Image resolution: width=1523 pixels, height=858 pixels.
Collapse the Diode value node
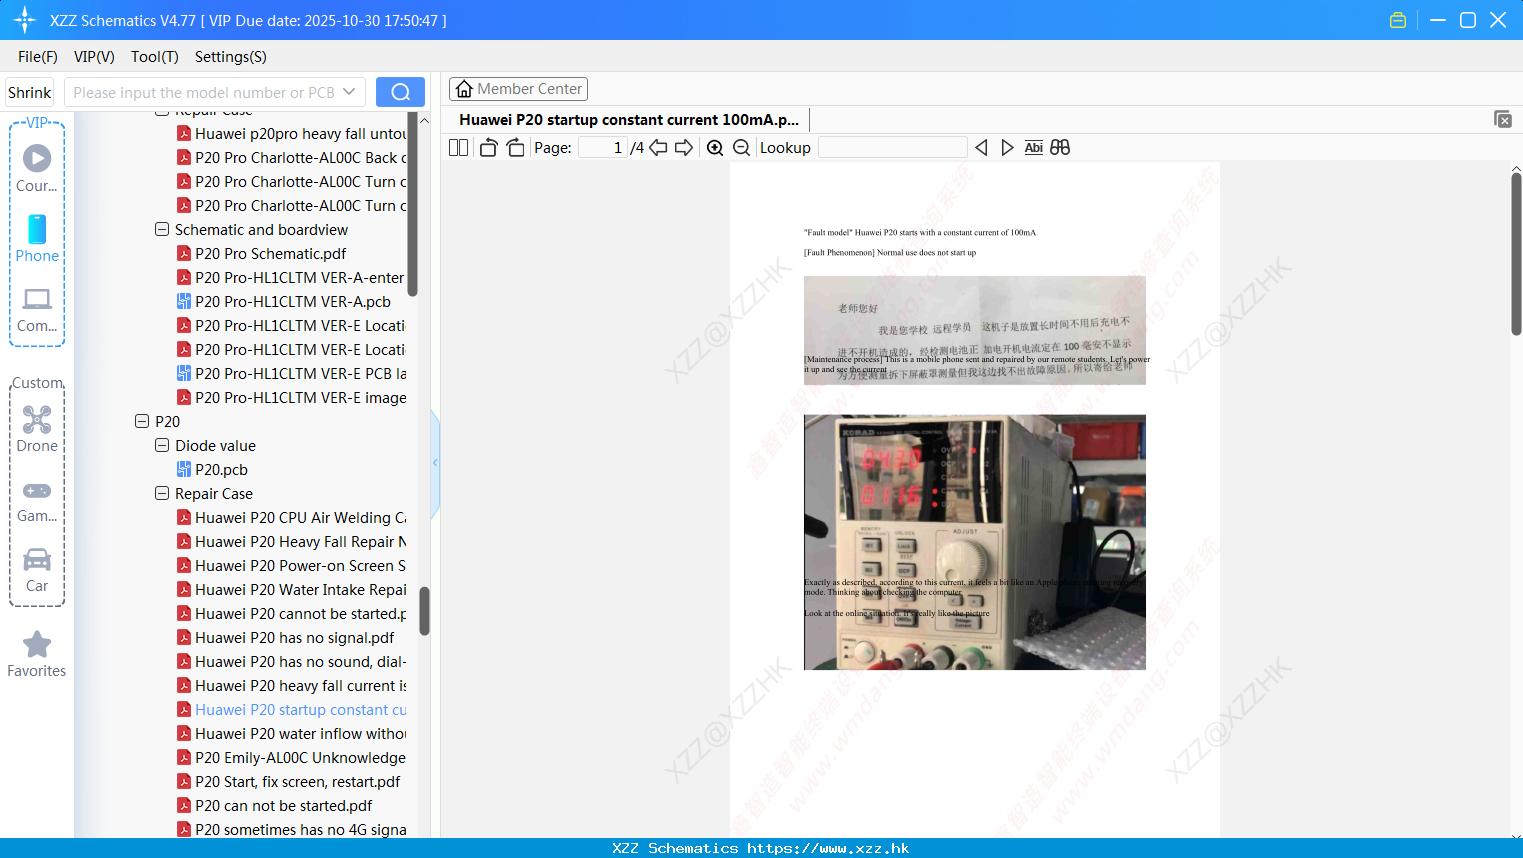(x=162, y=445)
